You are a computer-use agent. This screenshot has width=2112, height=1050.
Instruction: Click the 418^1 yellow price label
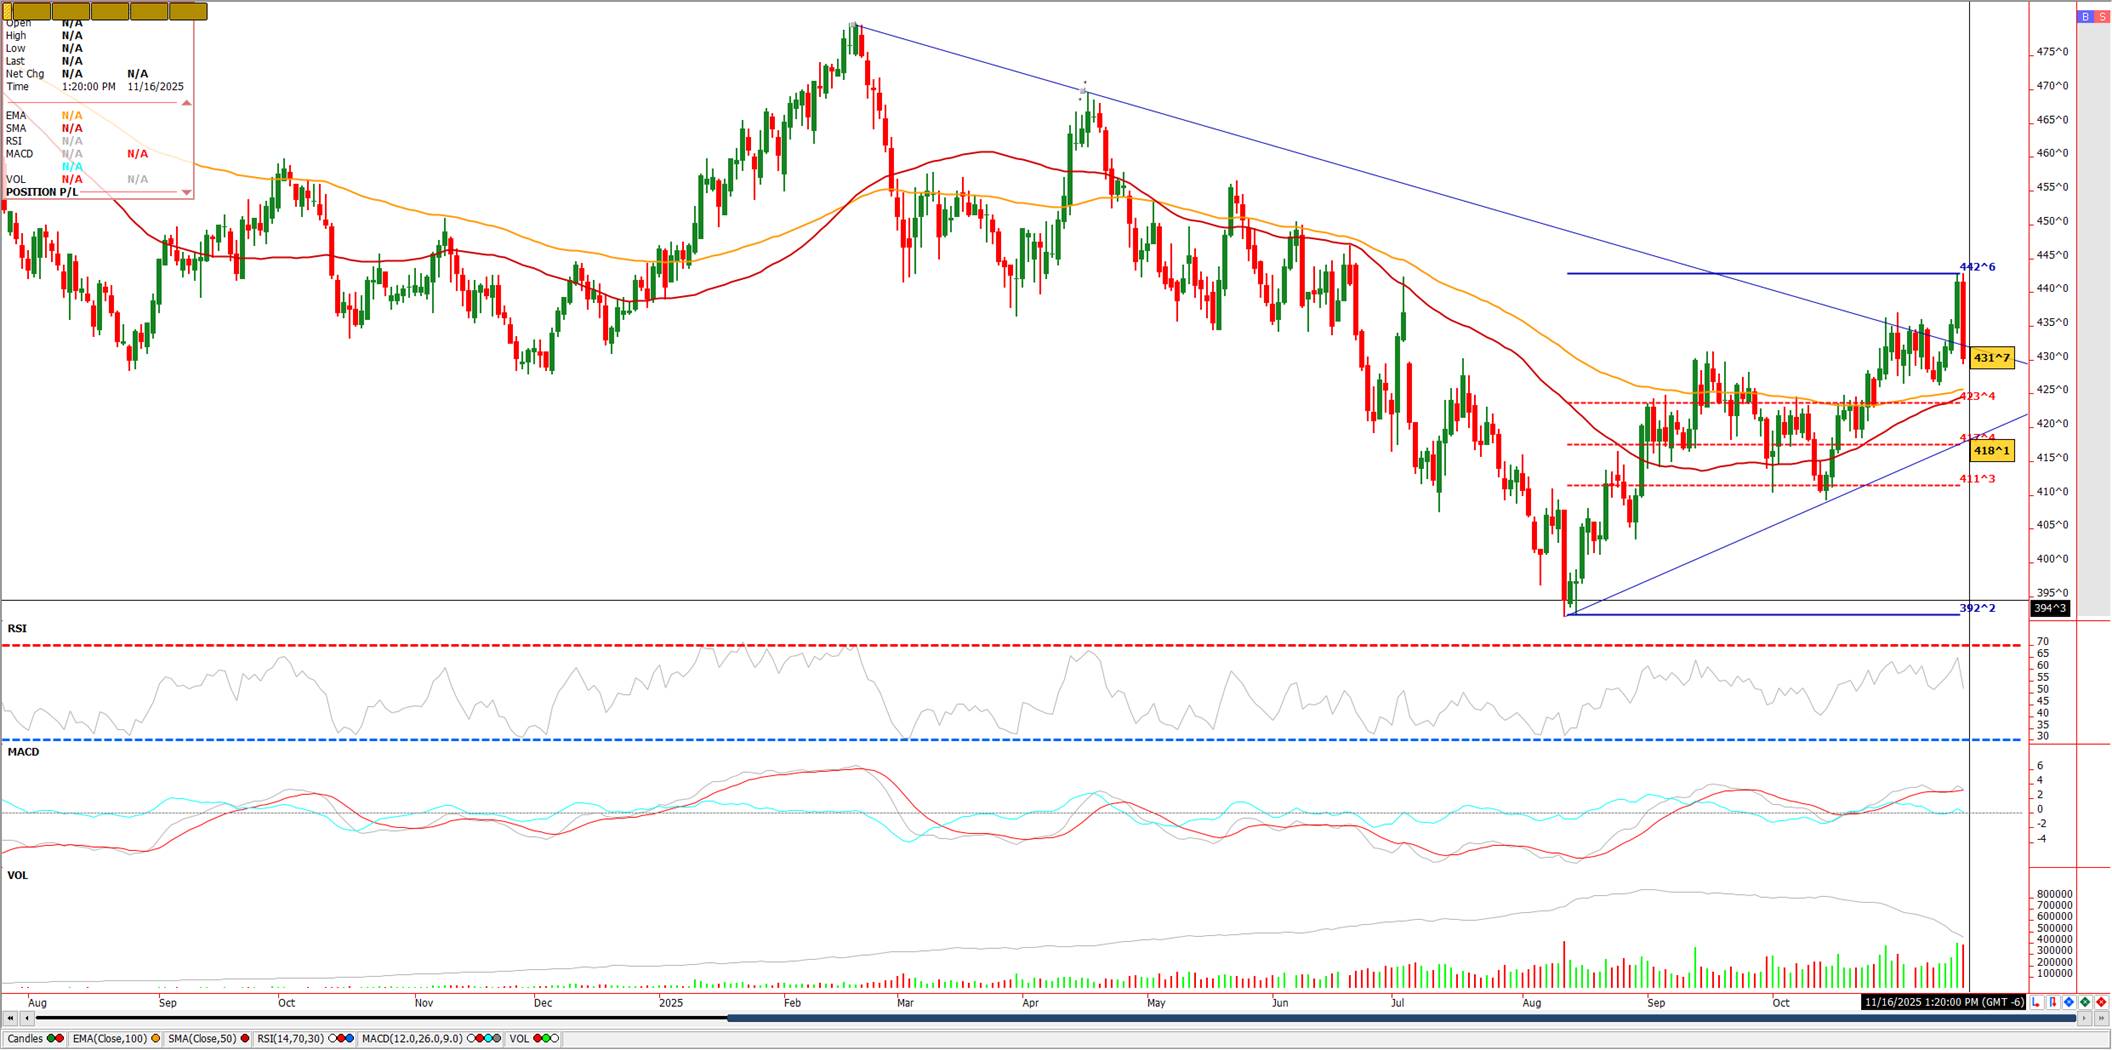[1991, 451]
